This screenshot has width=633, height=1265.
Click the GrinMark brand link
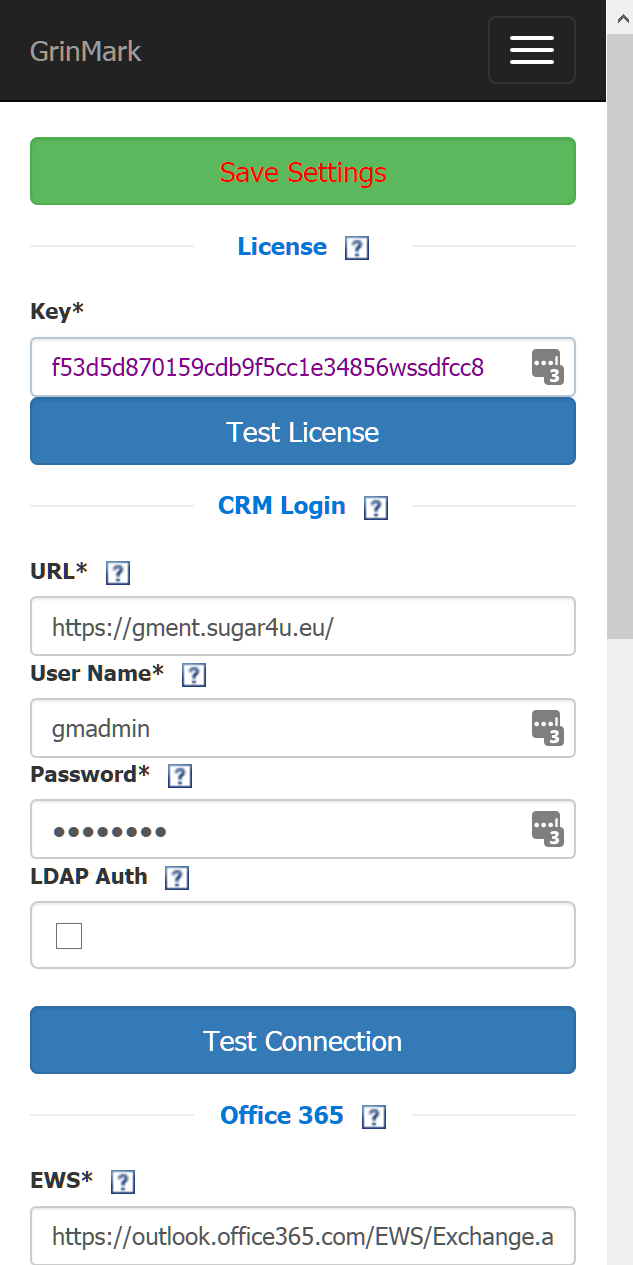pyautogui.click(x=86, y=50)
